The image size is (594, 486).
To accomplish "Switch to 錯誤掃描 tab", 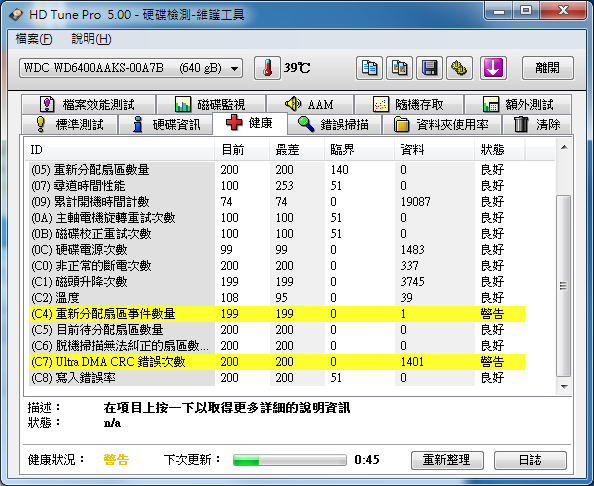I will tap(334, 124).
